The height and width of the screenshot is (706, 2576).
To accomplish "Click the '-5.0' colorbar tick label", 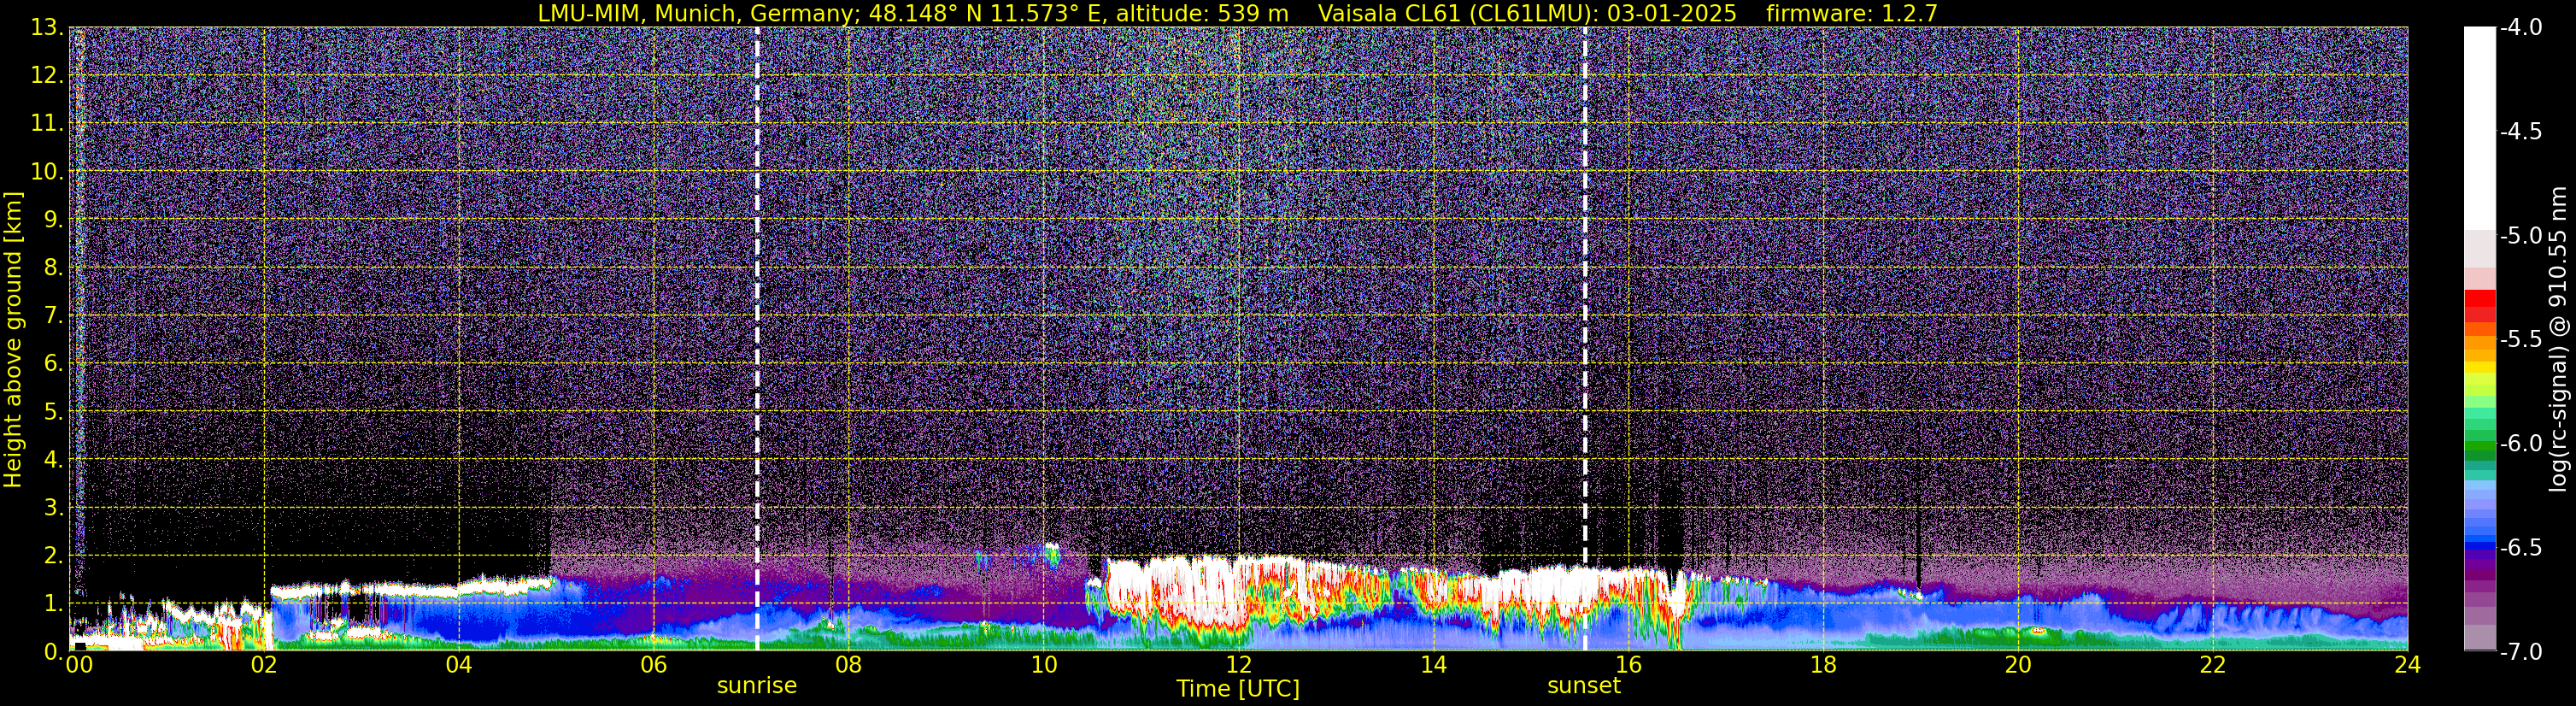I will click(x=2520, y=236).
